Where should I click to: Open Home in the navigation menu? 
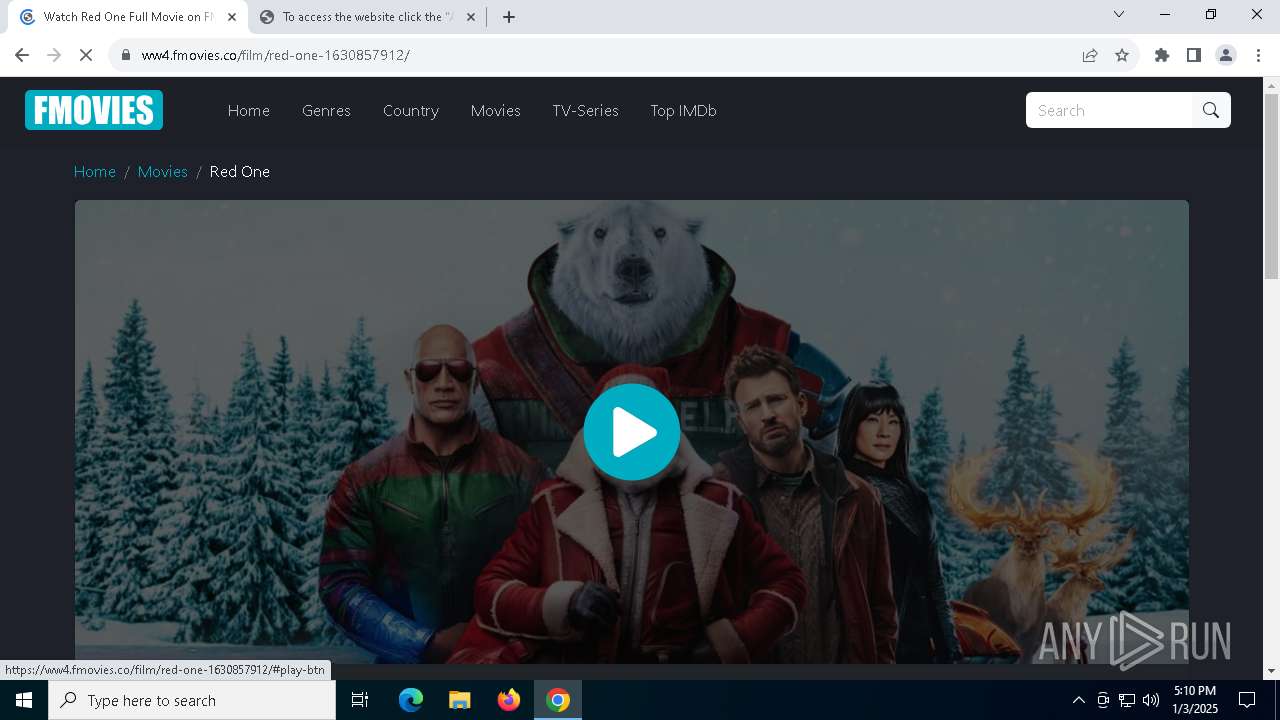click(x=249, y=111)
